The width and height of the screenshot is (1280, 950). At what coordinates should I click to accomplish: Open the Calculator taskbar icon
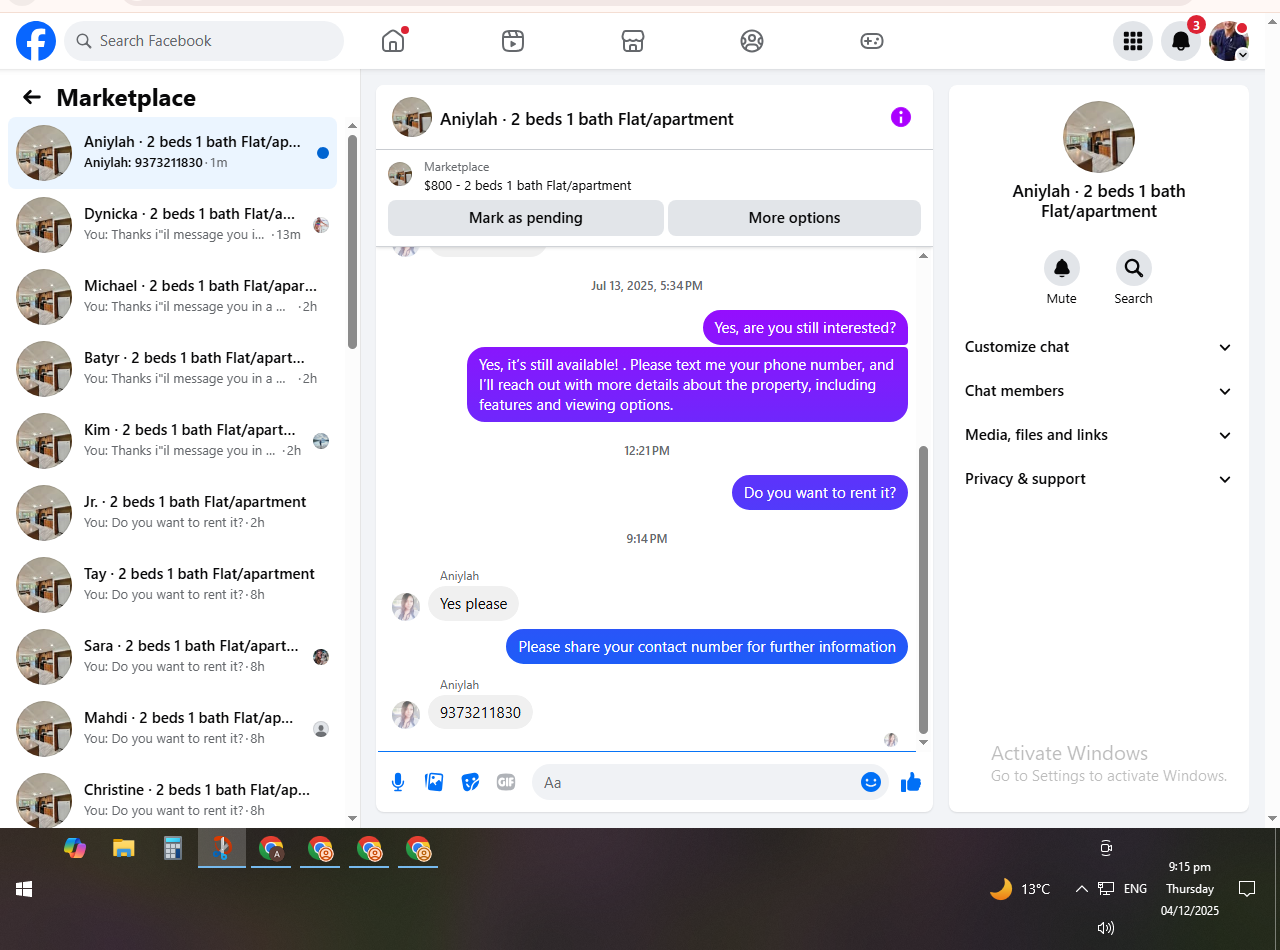coord(173,849)
